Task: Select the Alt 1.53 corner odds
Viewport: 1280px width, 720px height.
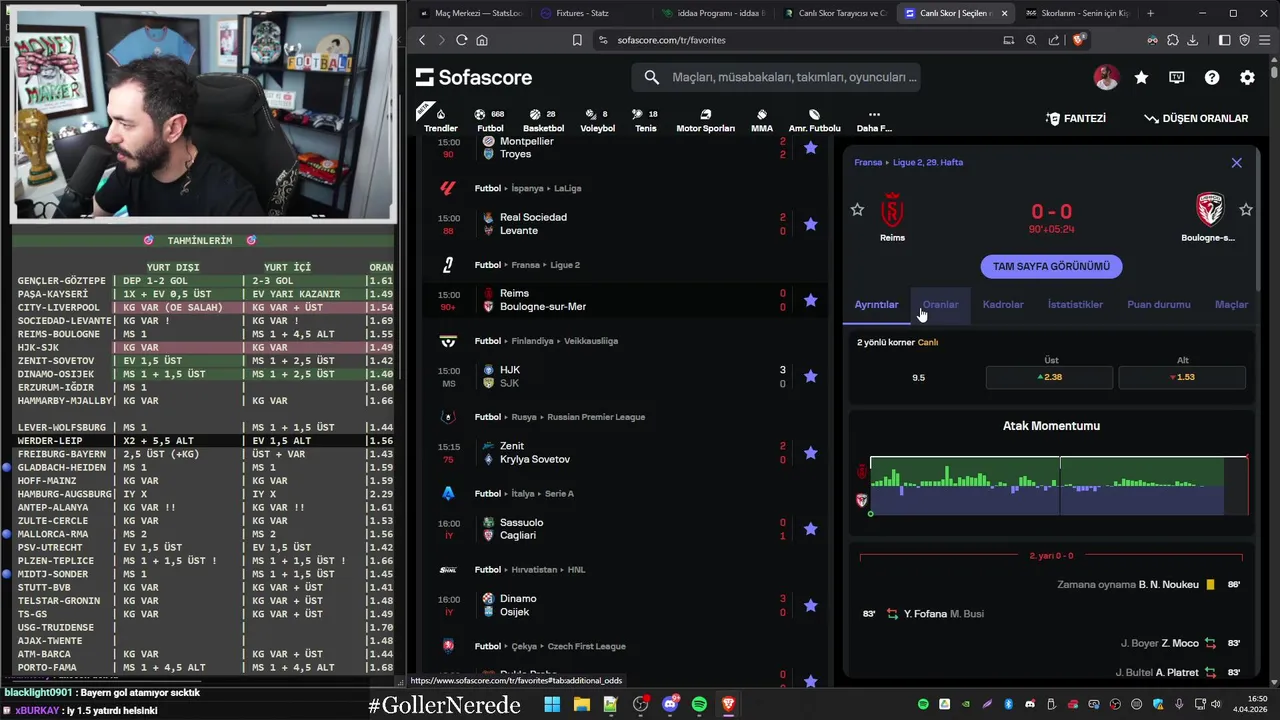Action: coord(1182,377)
